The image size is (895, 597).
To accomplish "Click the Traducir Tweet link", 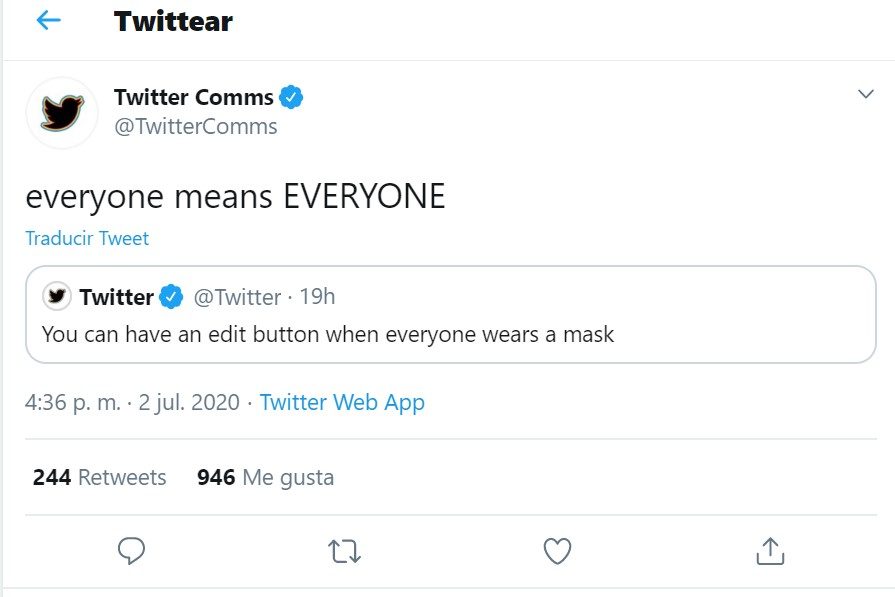I will pos(87,239).
